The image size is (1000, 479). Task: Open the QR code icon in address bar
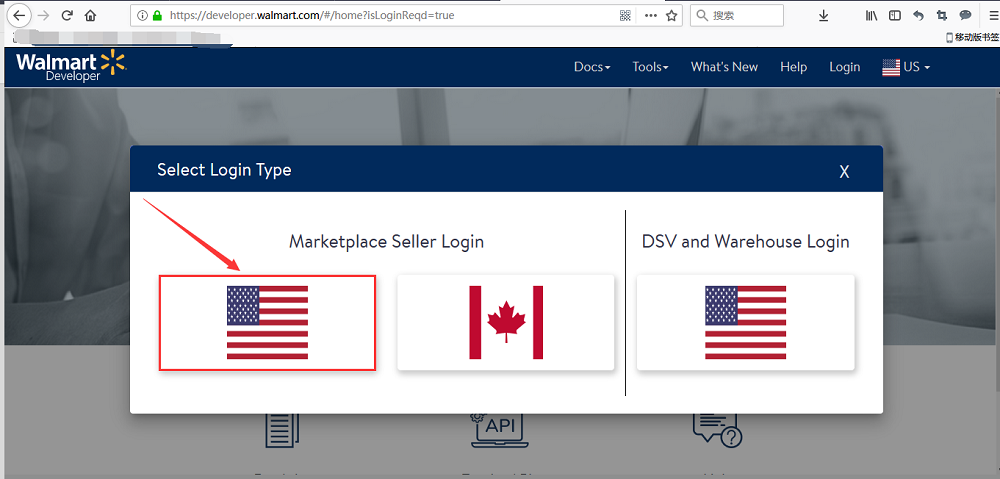[x=625, y=16]
